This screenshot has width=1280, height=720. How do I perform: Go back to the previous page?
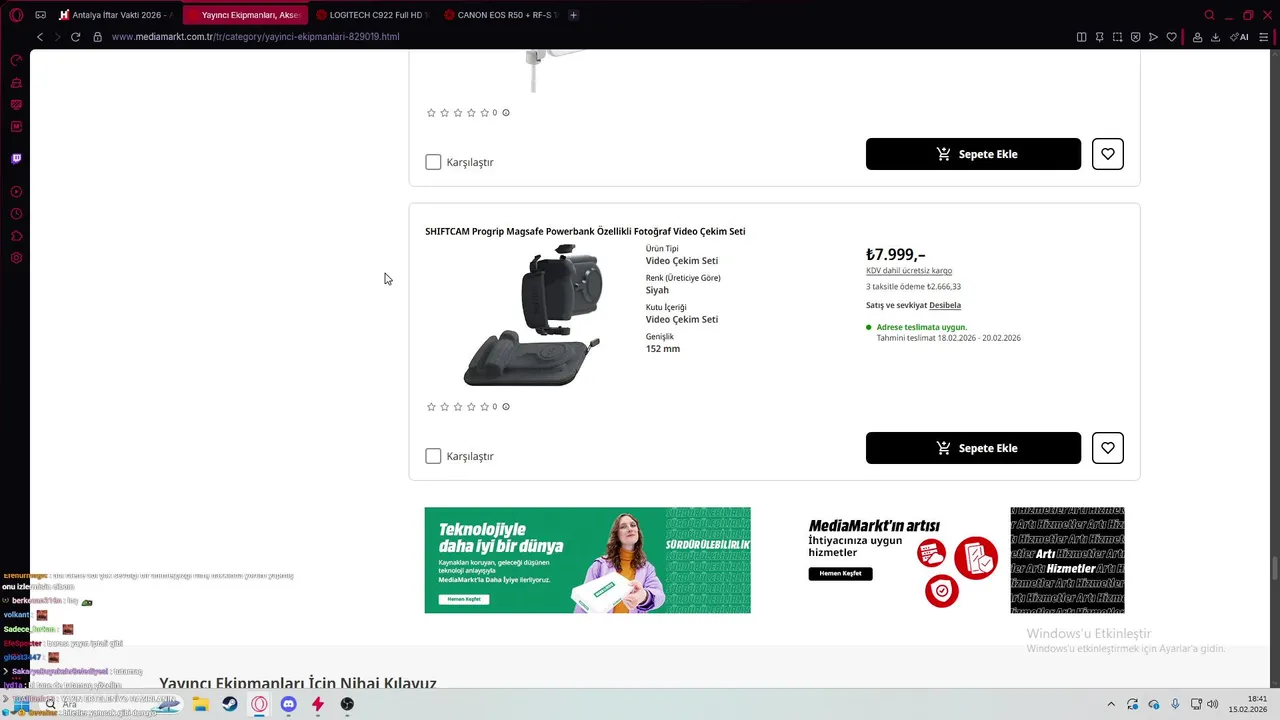40,37
